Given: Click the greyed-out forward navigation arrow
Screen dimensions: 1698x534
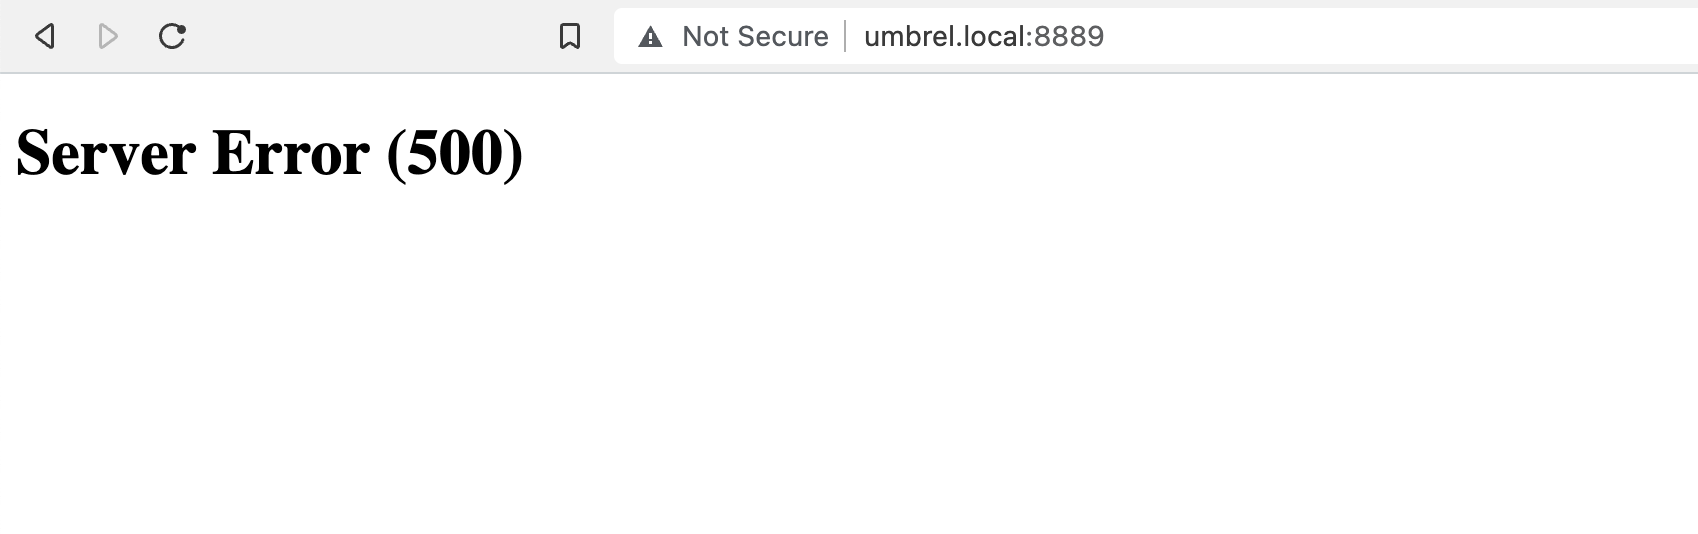Looking at the screenshot, I should (x=108, y=37).
